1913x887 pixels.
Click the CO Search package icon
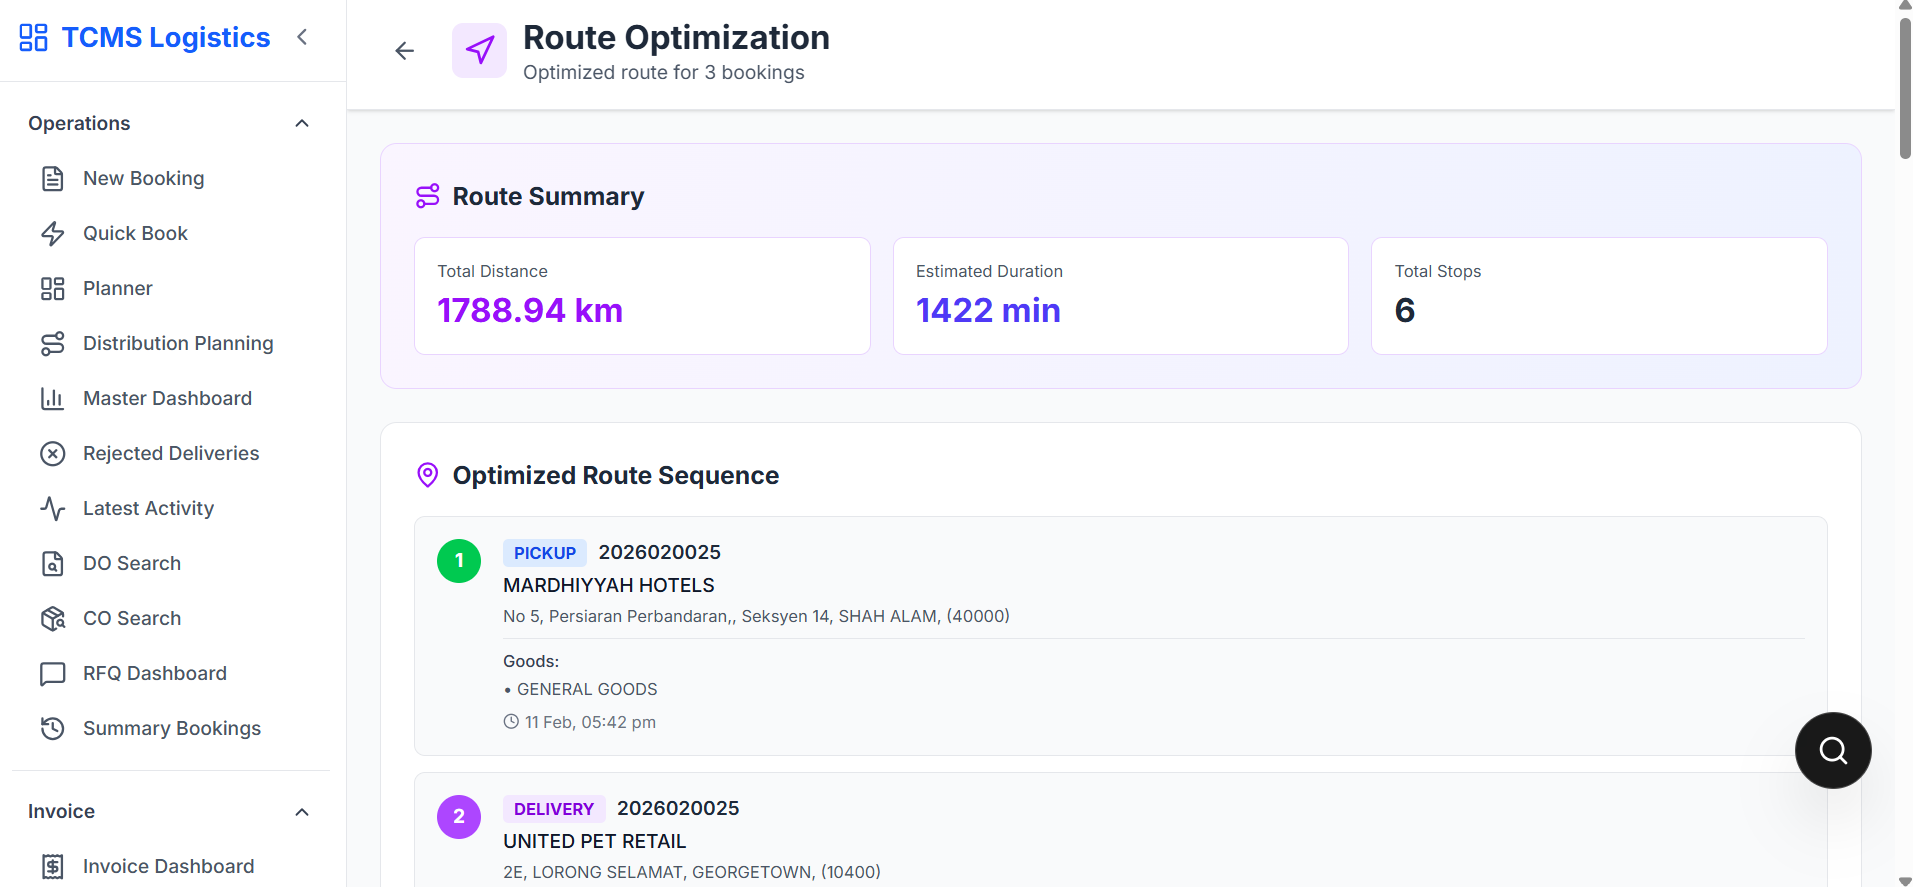point(53,619)
